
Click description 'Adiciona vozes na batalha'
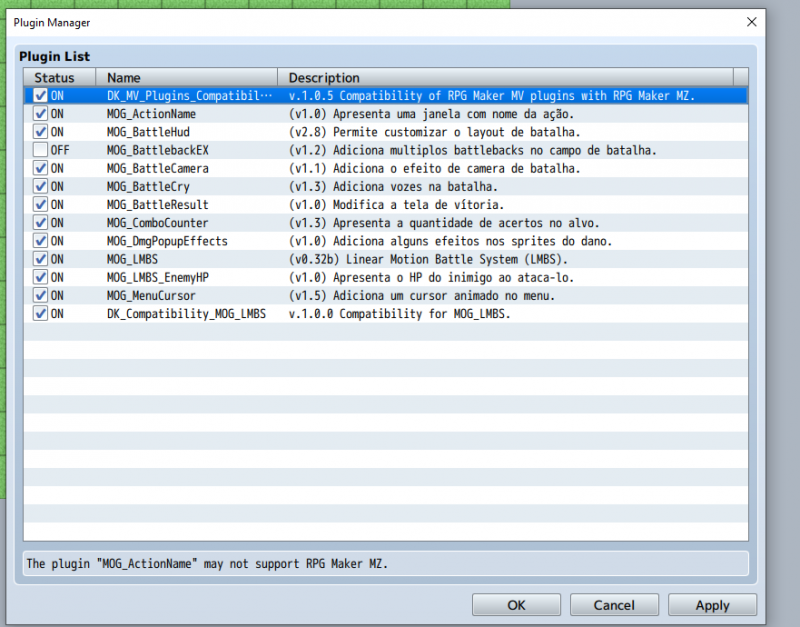click(415, 187)
